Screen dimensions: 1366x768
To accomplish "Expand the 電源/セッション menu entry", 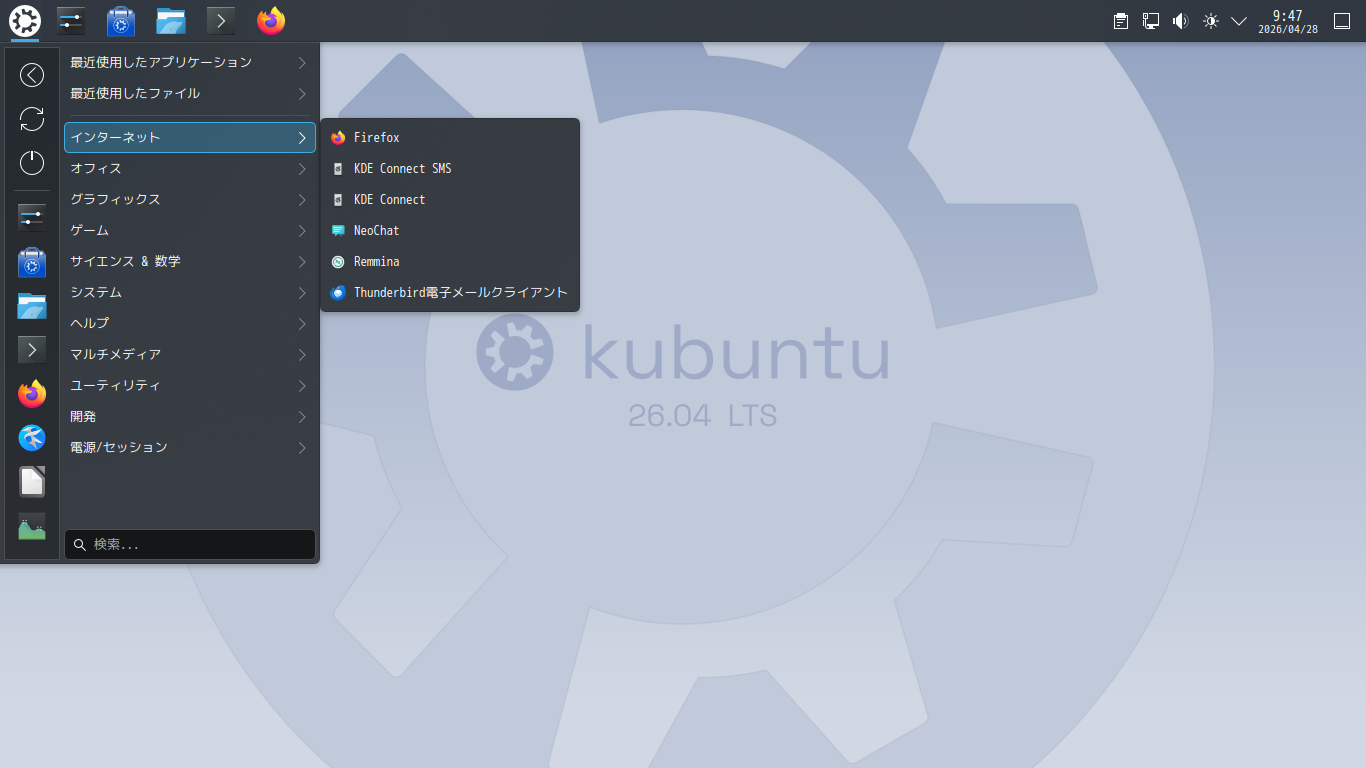I will (190, 447).
